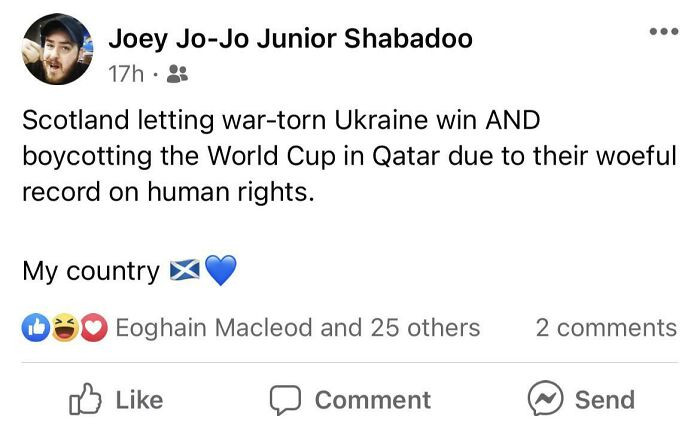Click the blue heart emoji

click(x=220, y=271)
